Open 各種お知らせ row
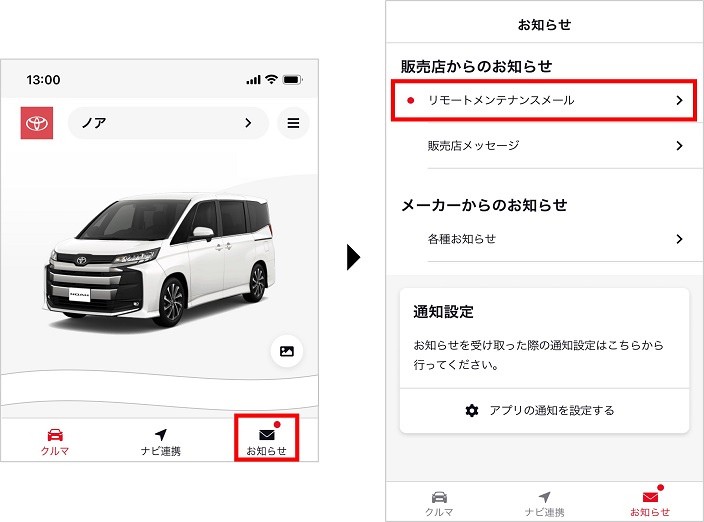 (x=544, y=239)
